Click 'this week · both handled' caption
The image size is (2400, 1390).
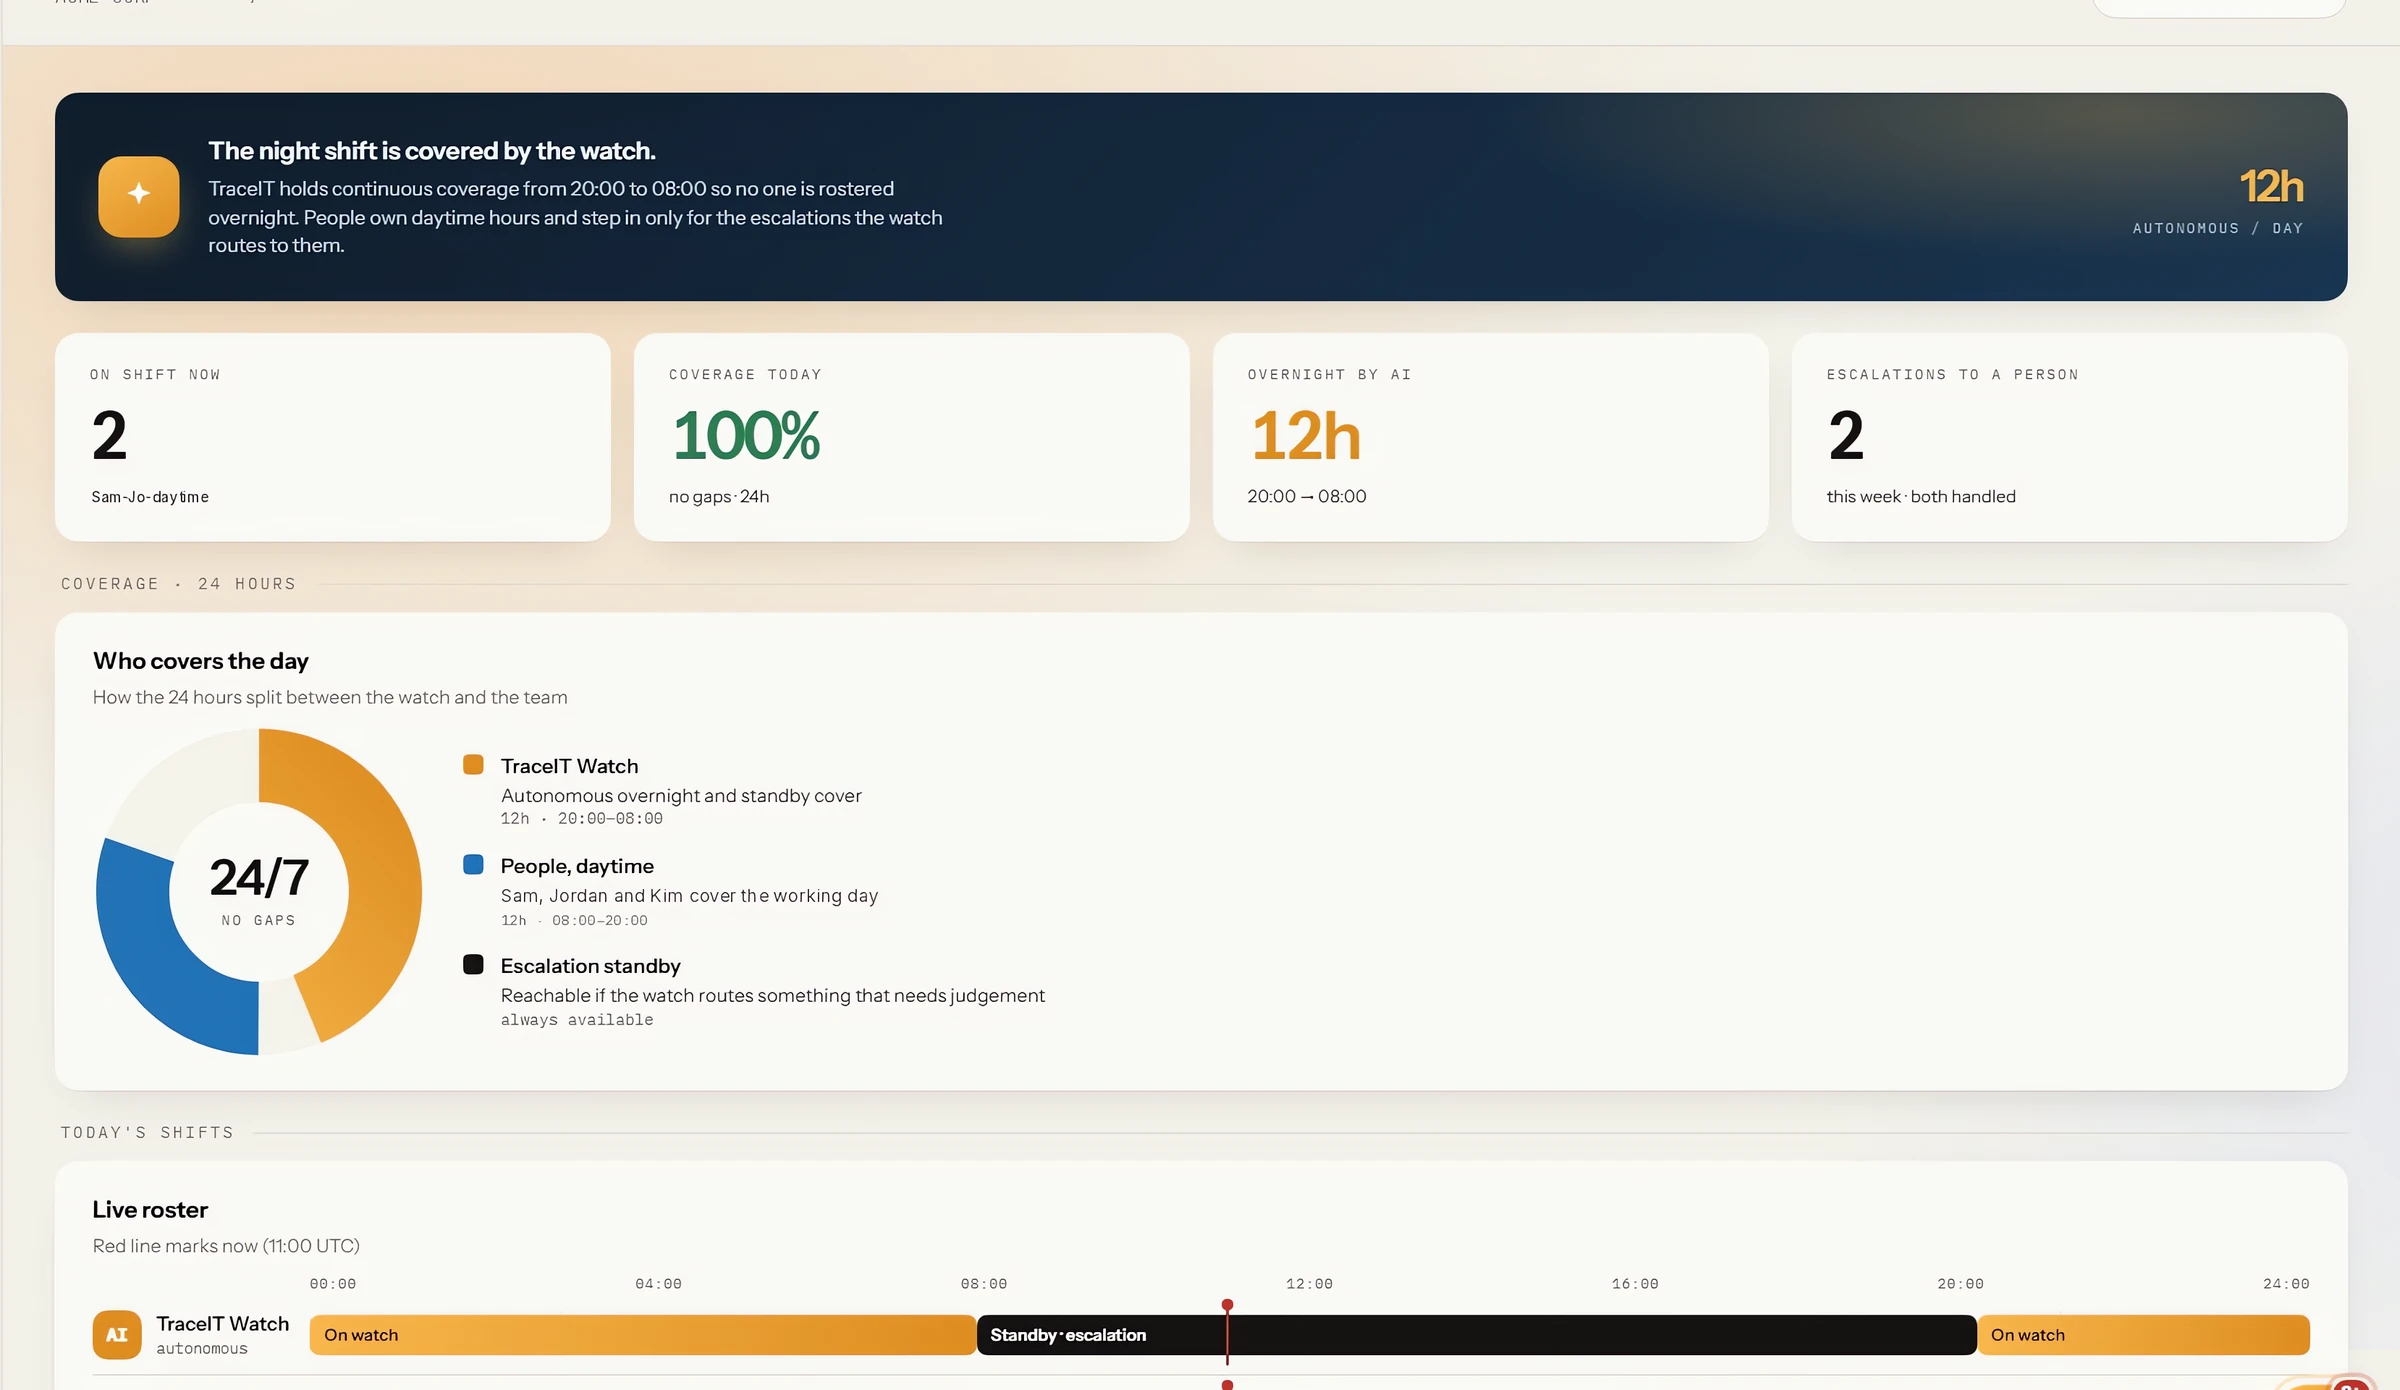1921,497
